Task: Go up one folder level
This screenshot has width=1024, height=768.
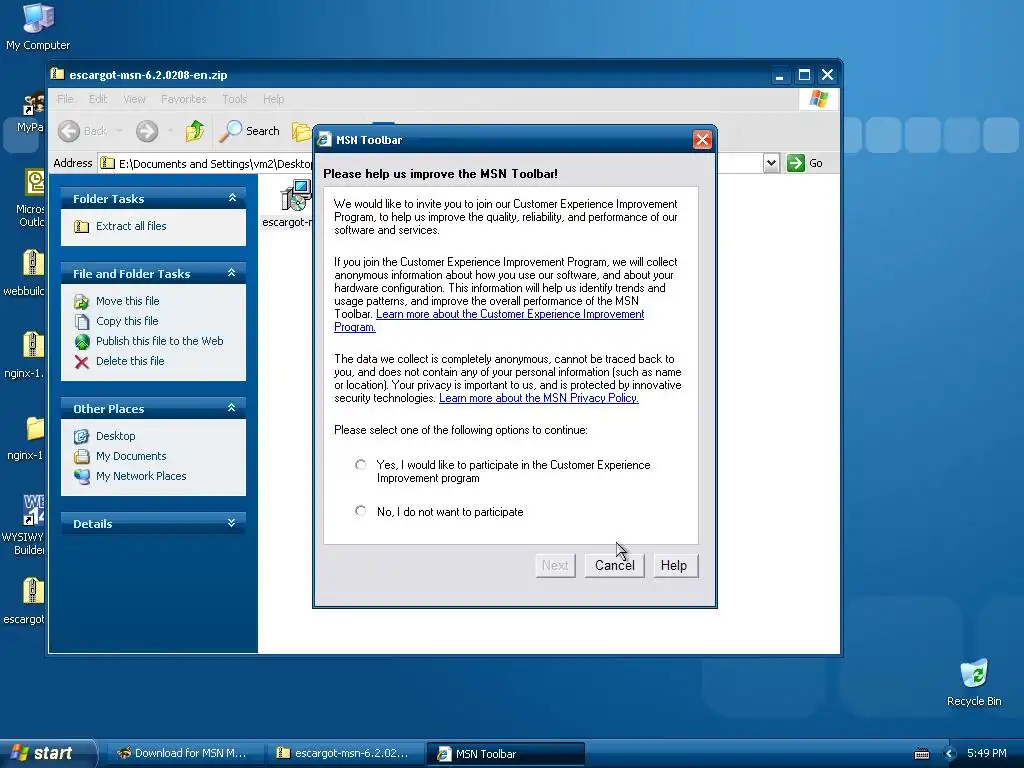Action: click(194, 131)
